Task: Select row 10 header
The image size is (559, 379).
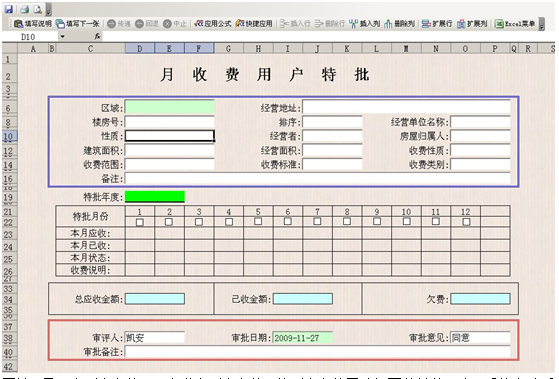Action: (x=9, y=136)
